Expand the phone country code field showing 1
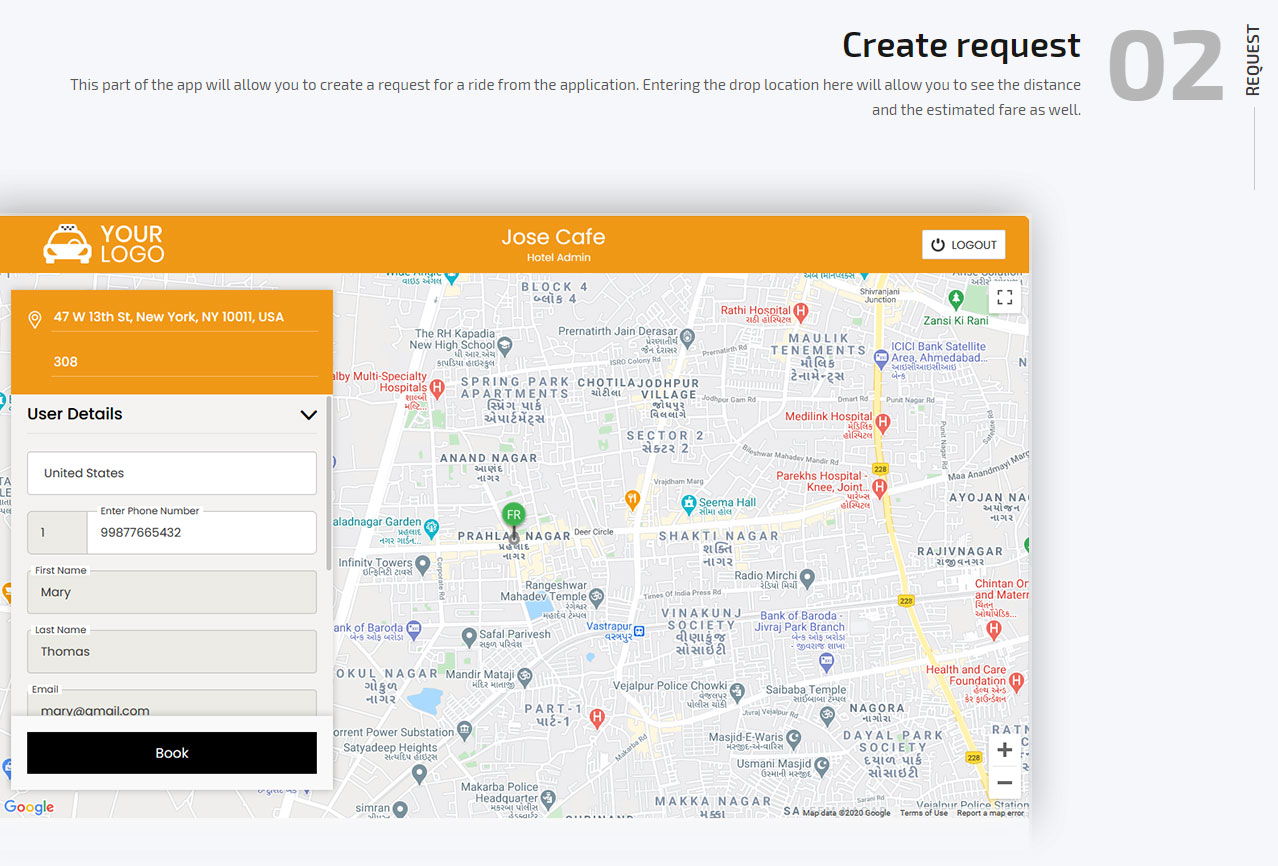The height and width of the screenshot is (866, 1278). point(57,533)
